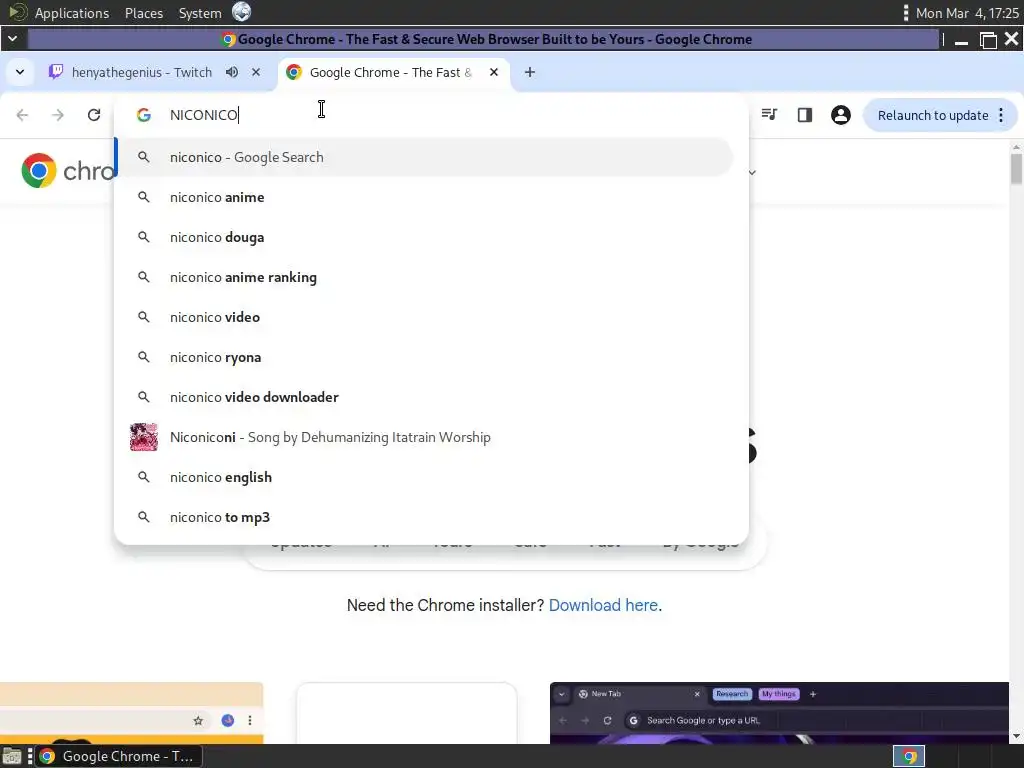Click search icon beside 'niconico to mp3'
The height and width of the screenshot is (768, 1024).
[144, 517]
